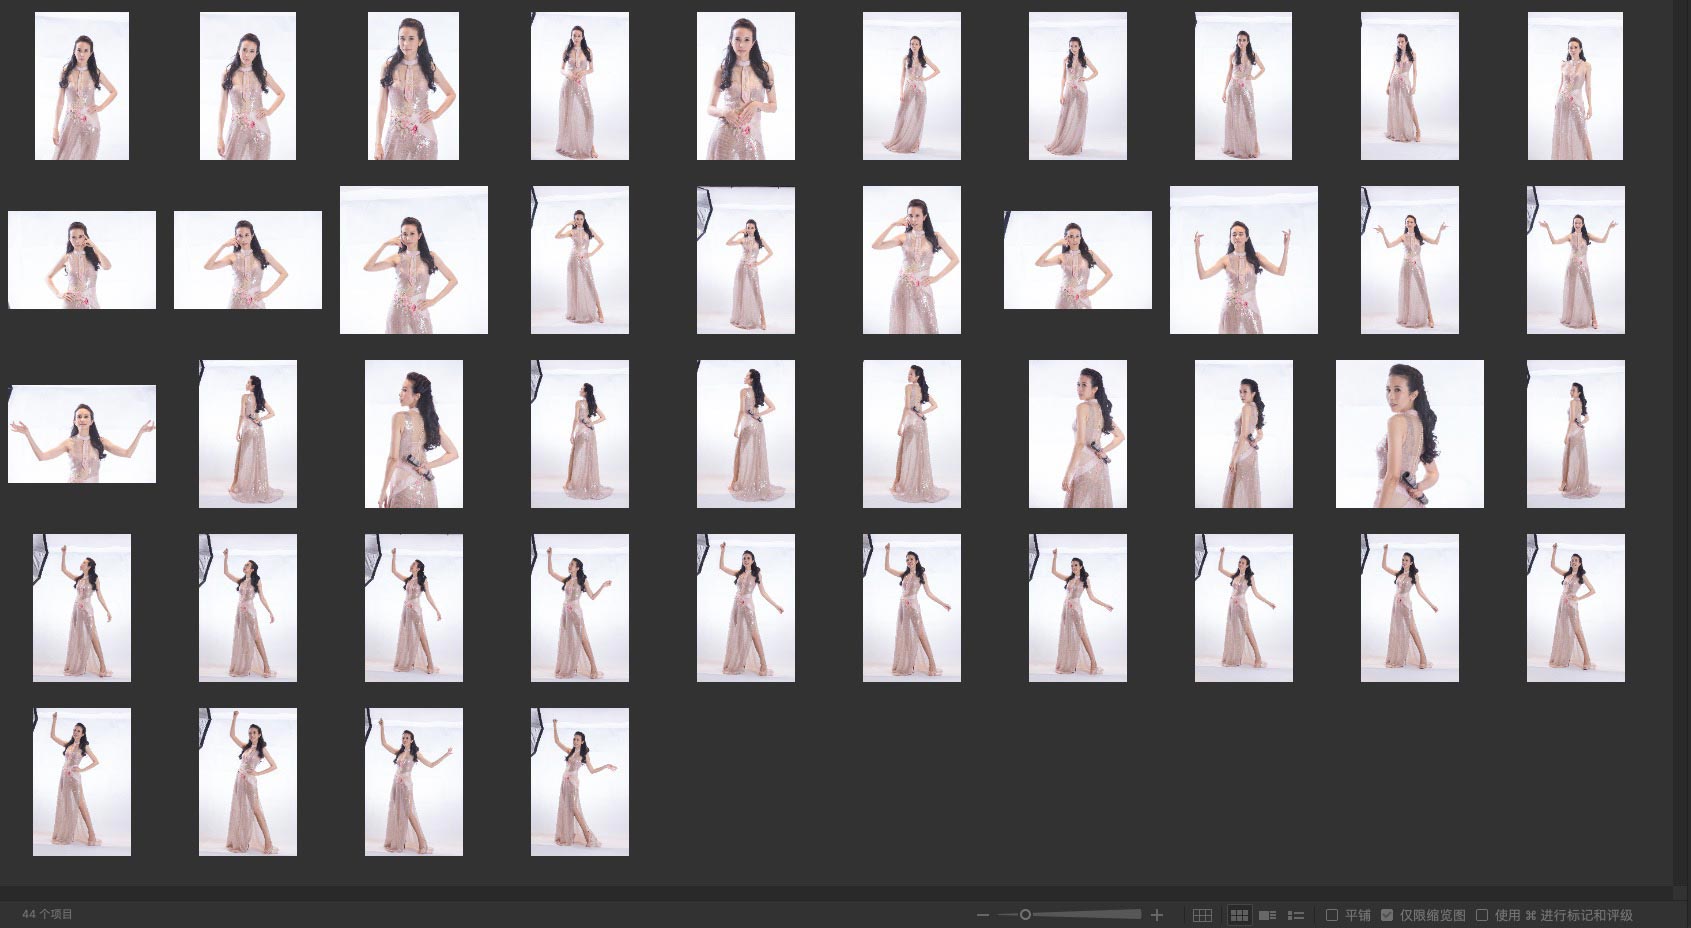
Task: Select the last thumbnail in the bottom row
Action: (x=580, y=782)
